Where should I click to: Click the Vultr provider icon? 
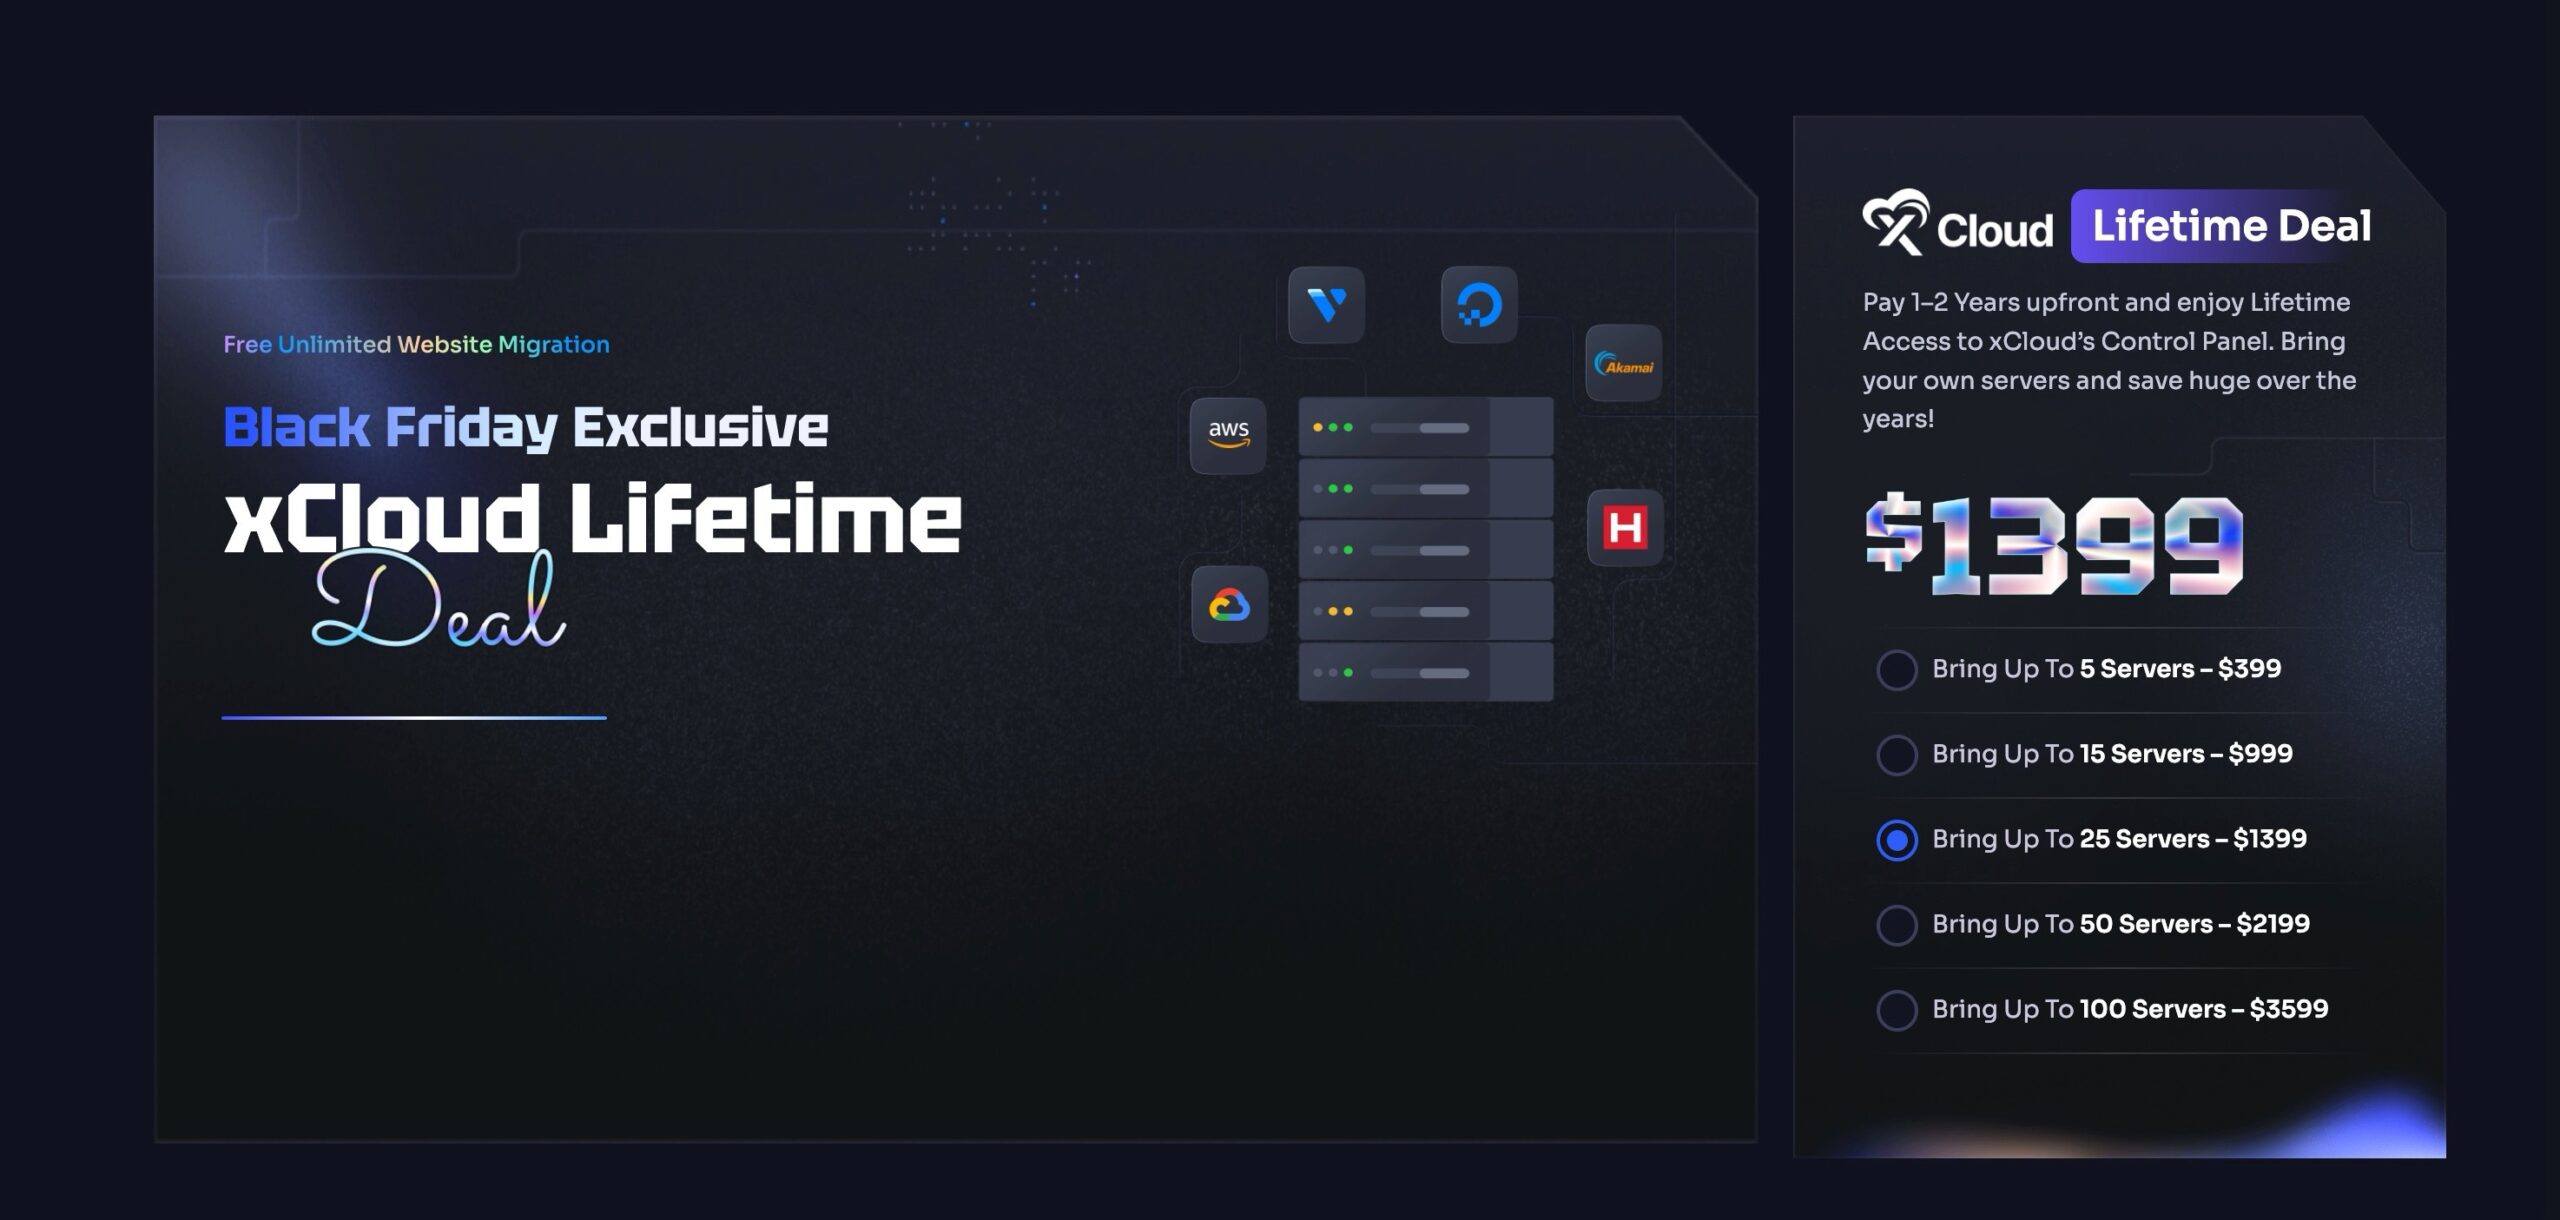coord(1326,305)
